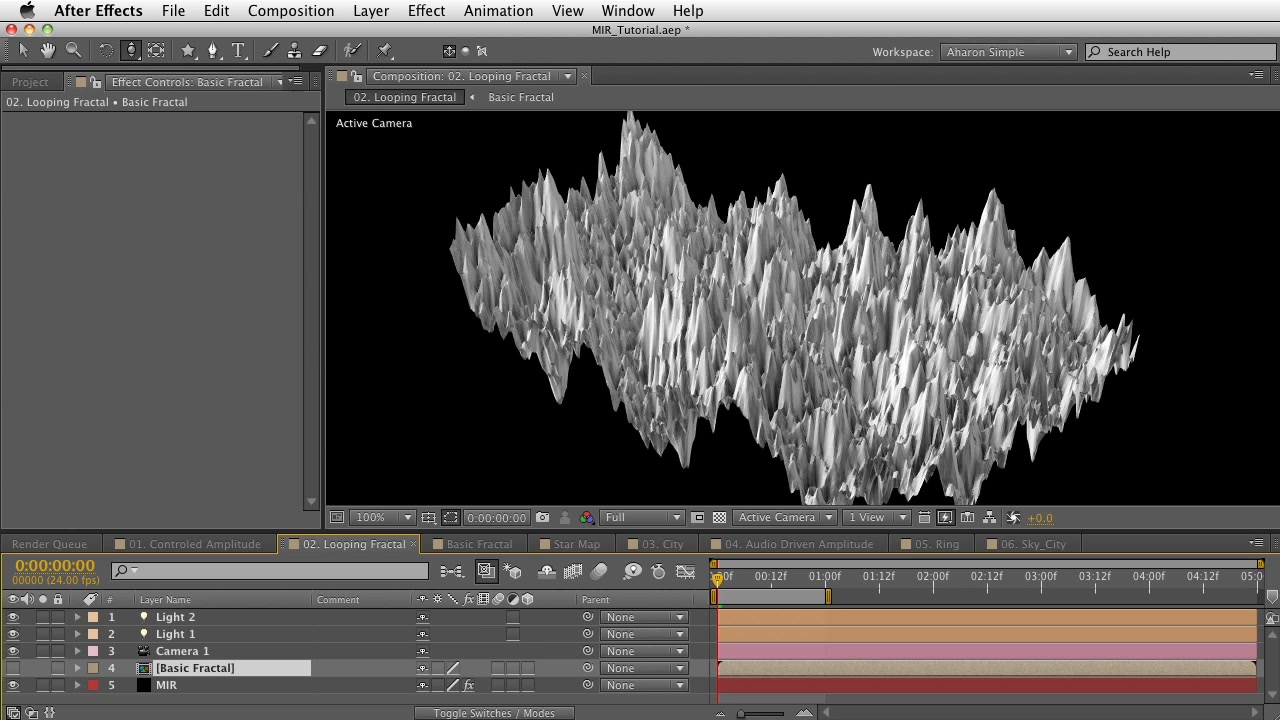This screenshot has width=1280, height=720.
Task: Open the Animation menu
Action: click(x=498, y=11)
